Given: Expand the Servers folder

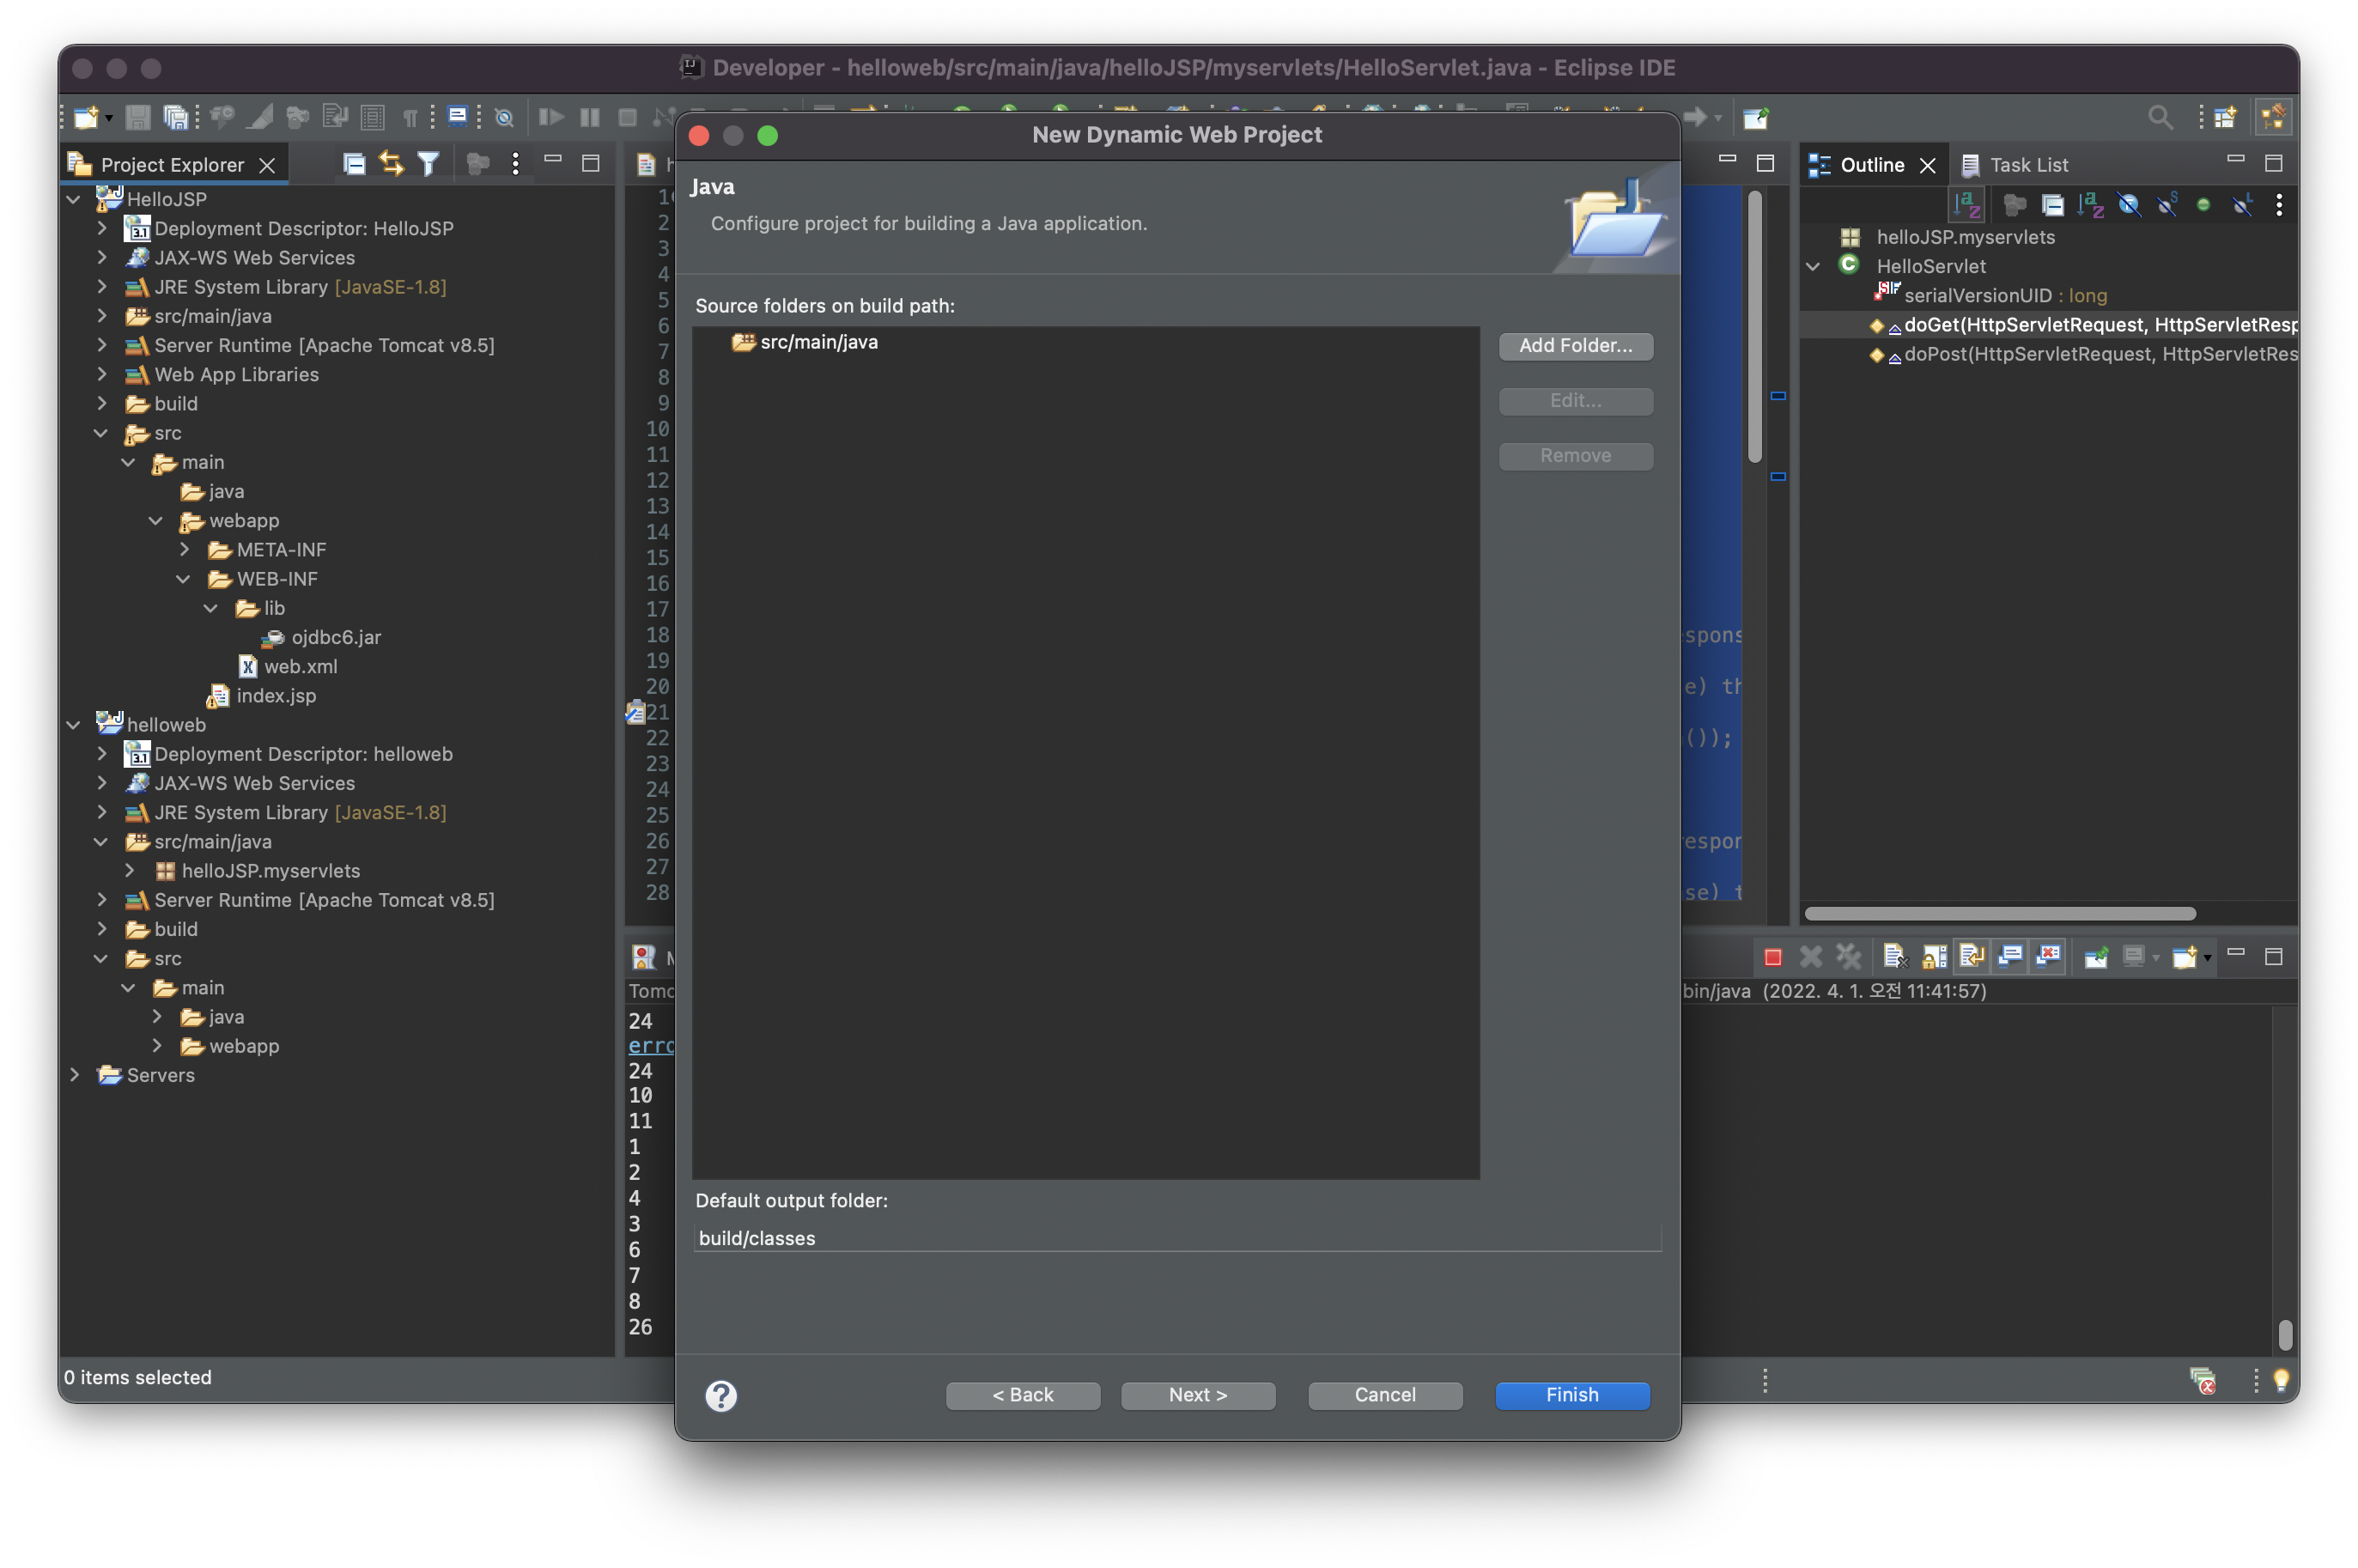Looking at the screenshot, I should [74, 1075].
